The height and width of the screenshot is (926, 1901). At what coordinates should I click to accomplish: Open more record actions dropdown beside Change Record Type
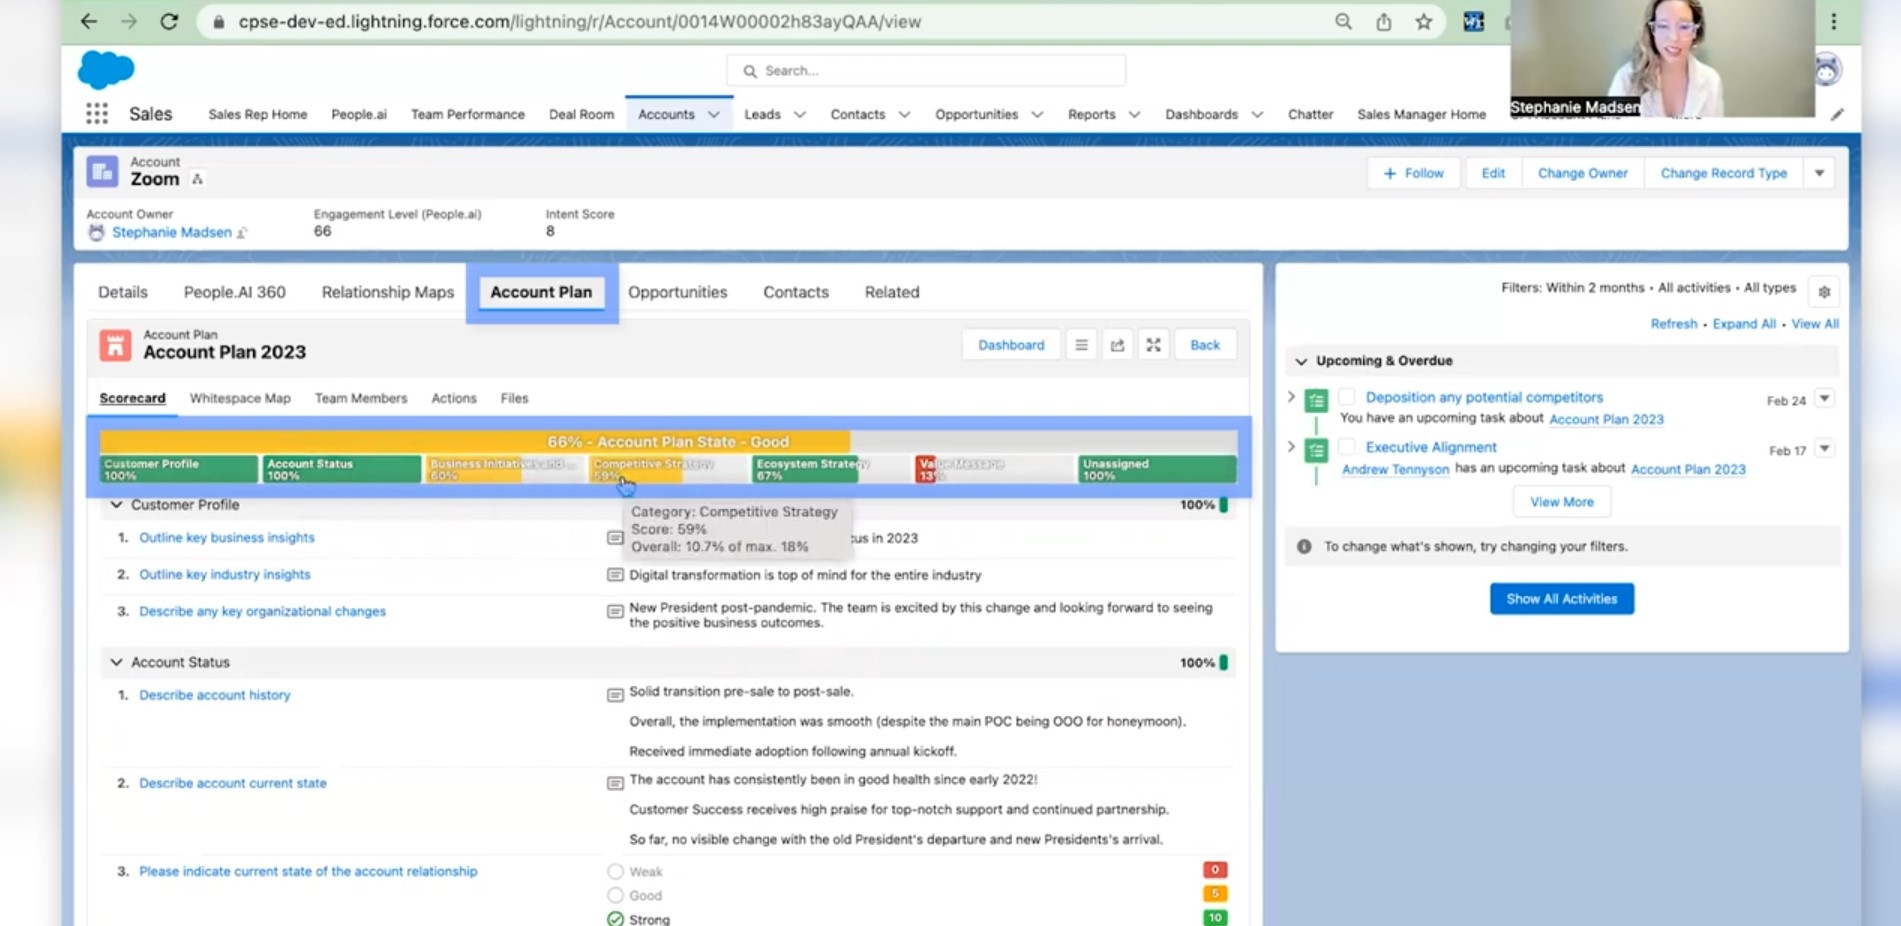click(1819, 173)
